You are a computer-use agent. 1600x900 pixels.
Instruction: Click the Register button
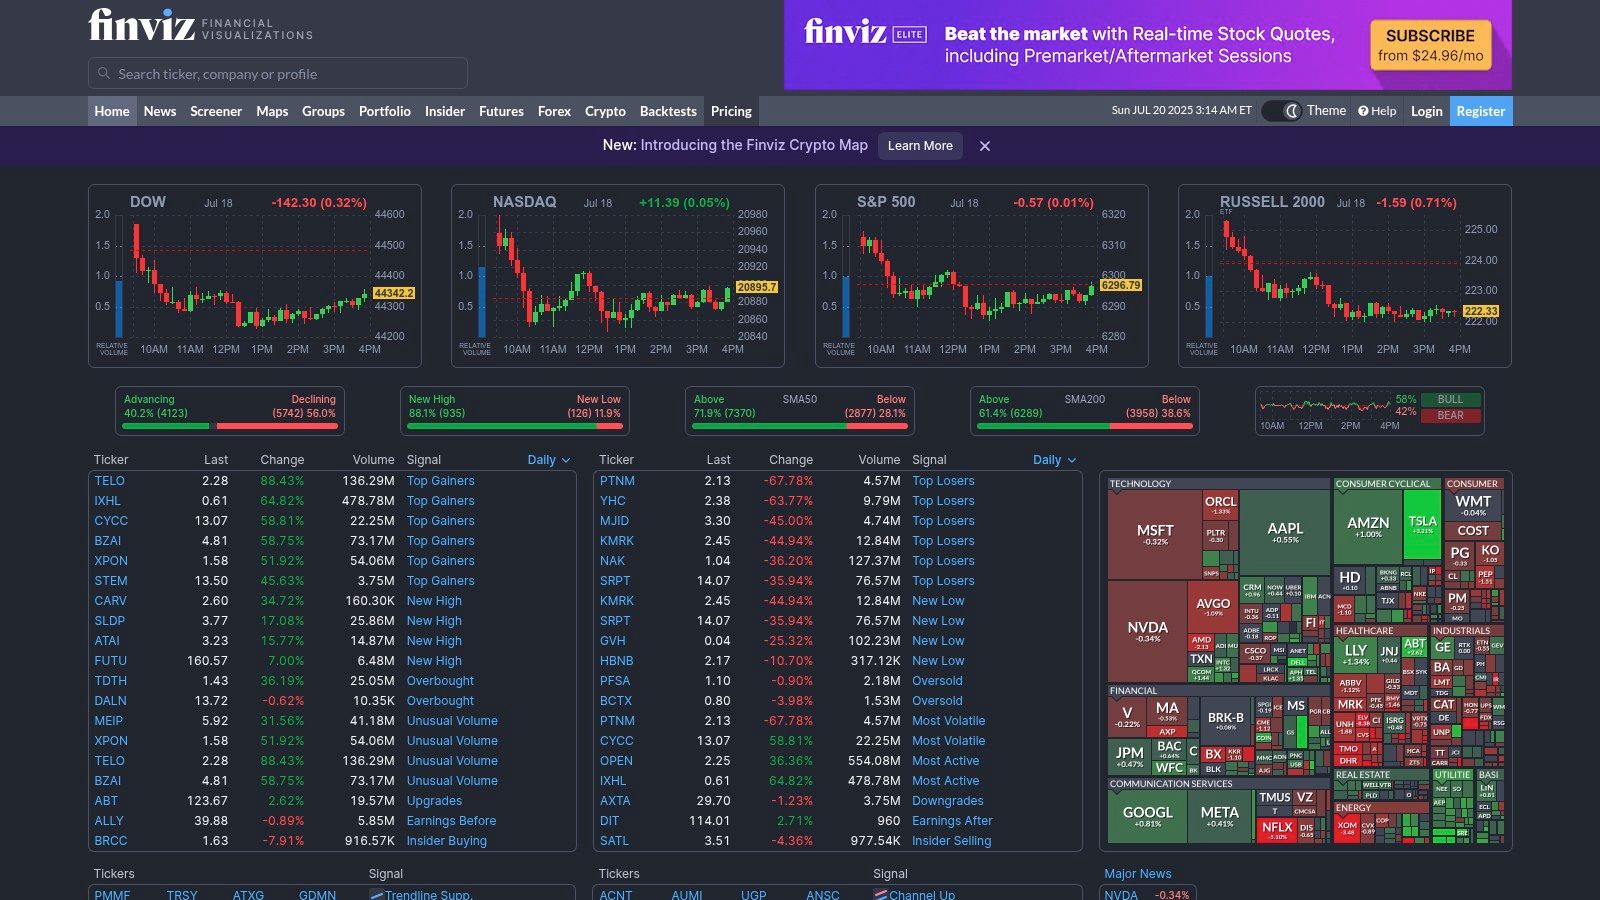(x=1480, y=111)
